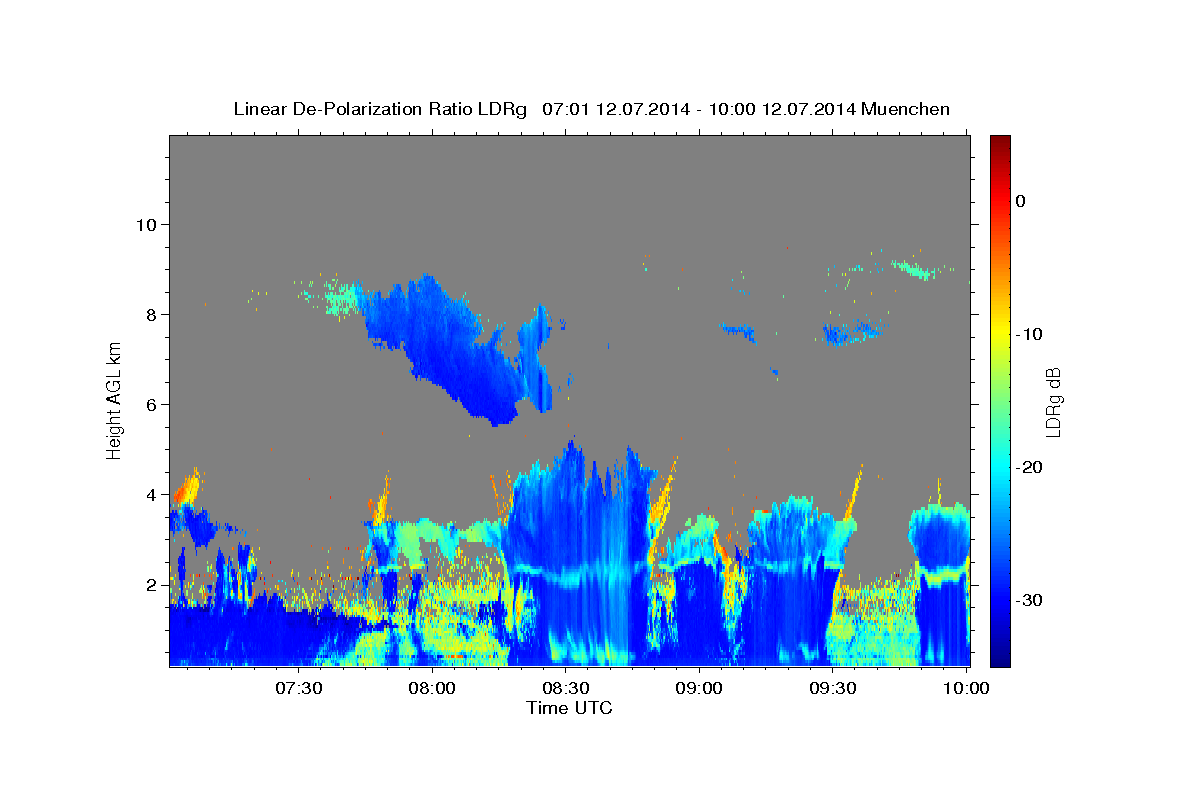Click the colorbar value label -30
The height and width of the screenshot is (800, 1200).
(x=1030, y=600)
